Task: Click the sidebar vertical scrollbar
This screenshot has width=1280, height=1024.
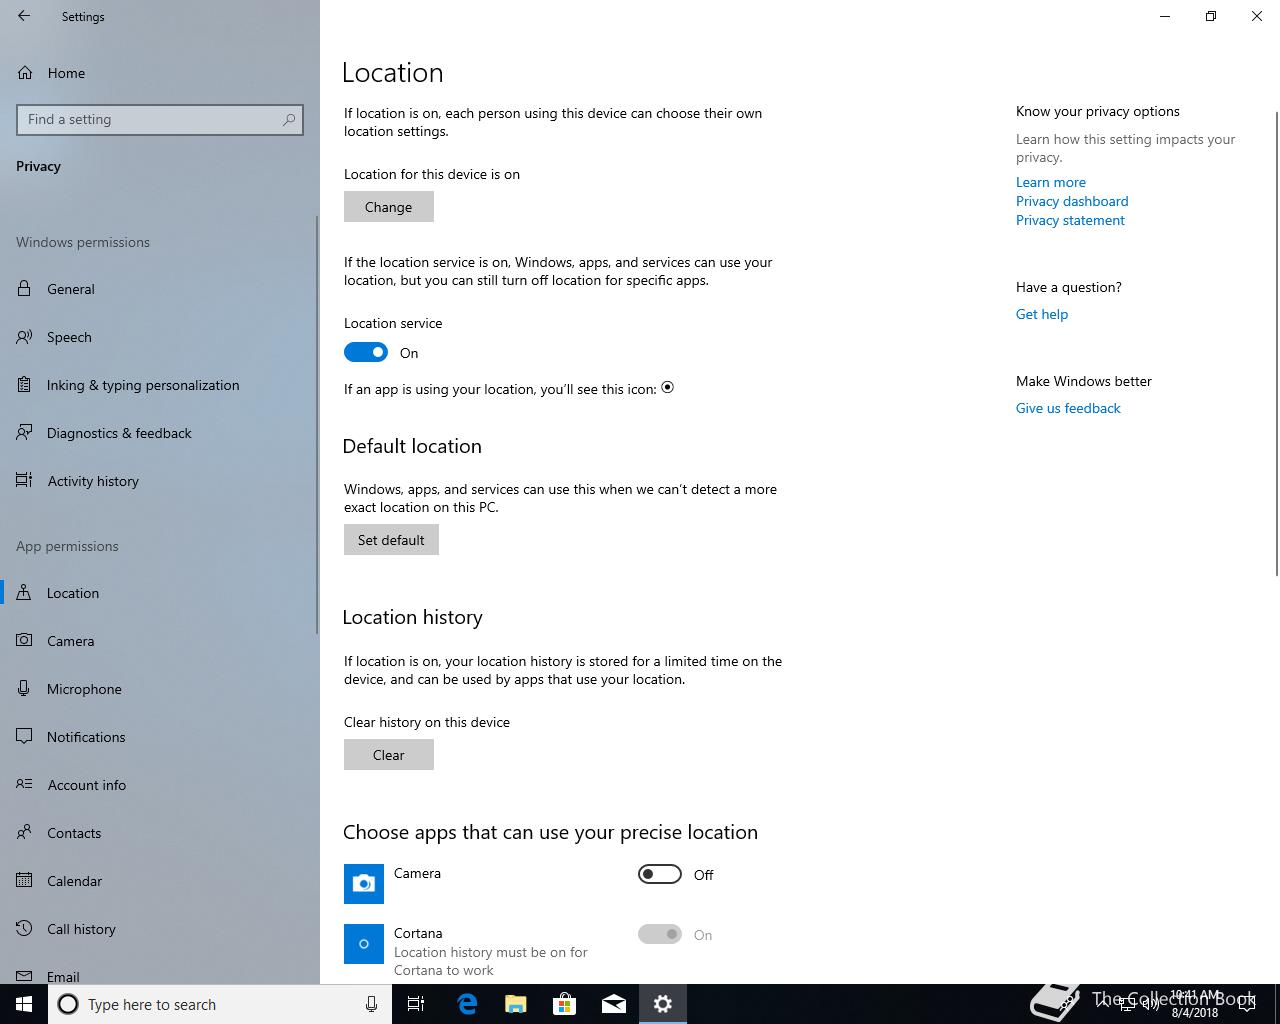Action: coord(317,425)
